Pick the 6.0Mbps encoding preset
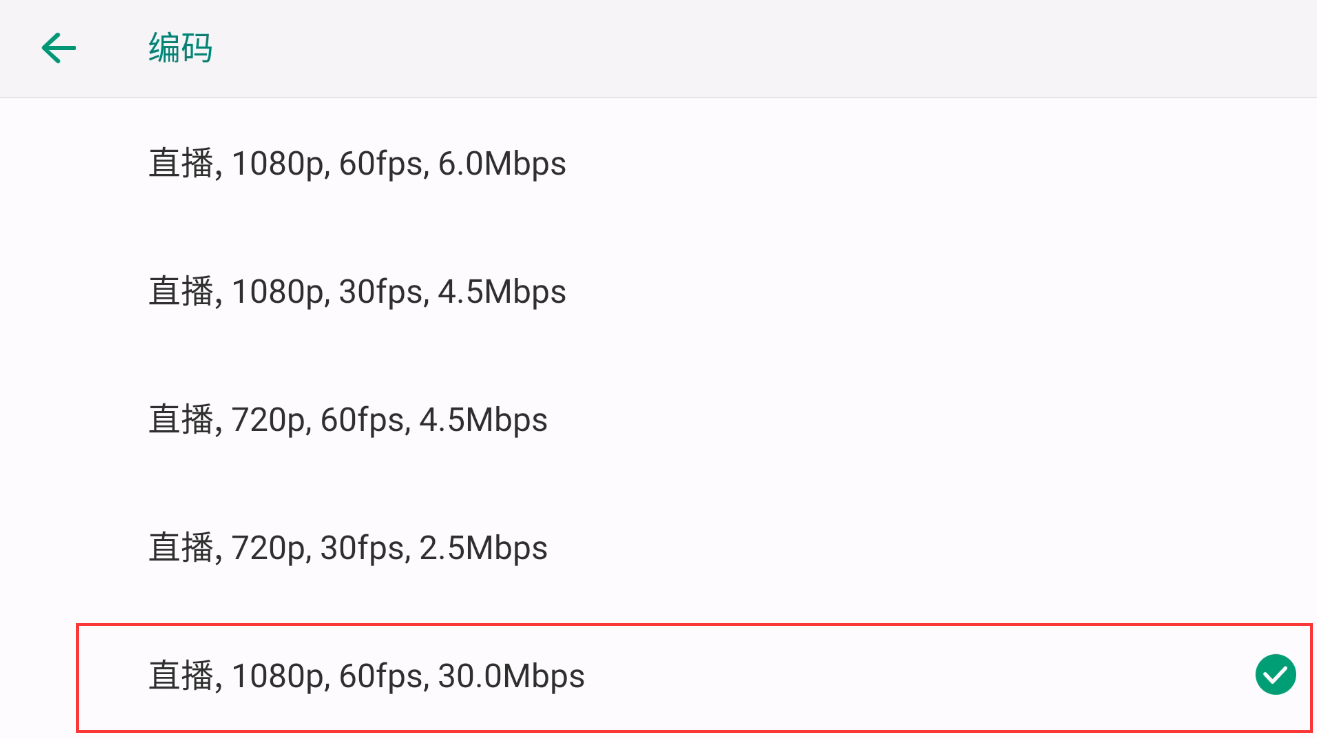Viewport: 1317px width, 739px height. click(x=658, y=164)
